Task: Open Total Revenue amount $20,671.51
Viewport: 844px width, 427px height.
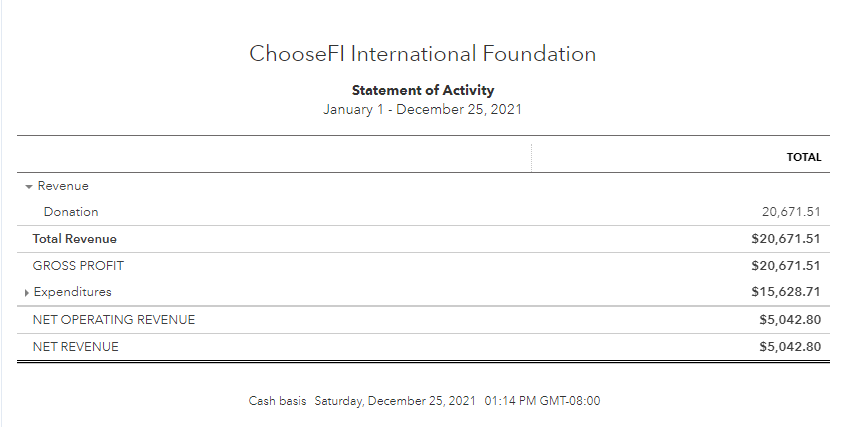Action: [786, 239]
